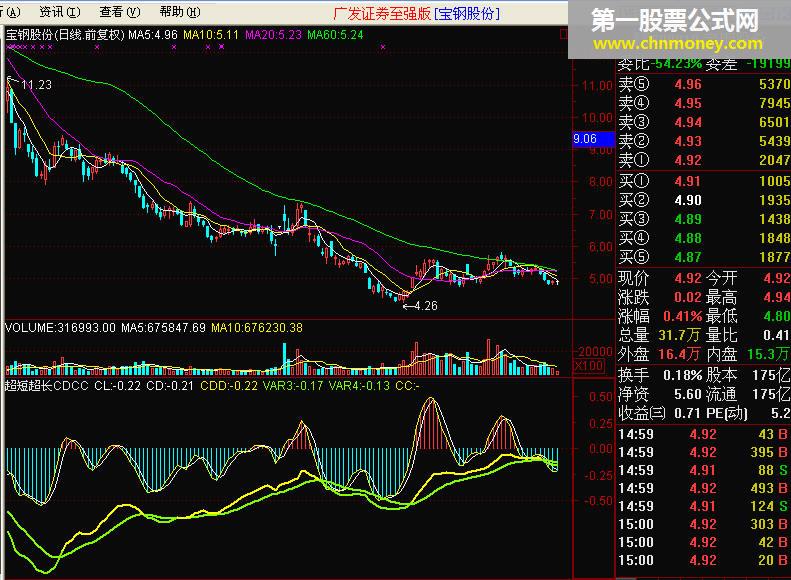This screenshot has height=580, width=791.
Task: Select the MA5:4.96 indicator label
Action: (153, 35)
